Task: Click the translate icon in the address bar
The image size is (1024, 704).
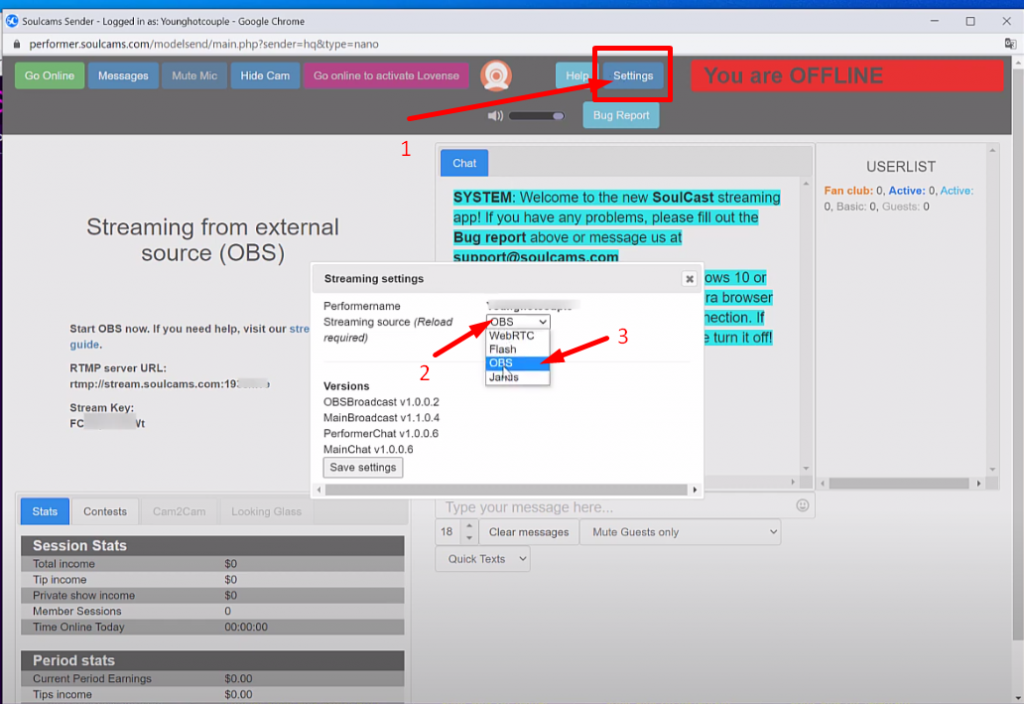Action: 1010,44
